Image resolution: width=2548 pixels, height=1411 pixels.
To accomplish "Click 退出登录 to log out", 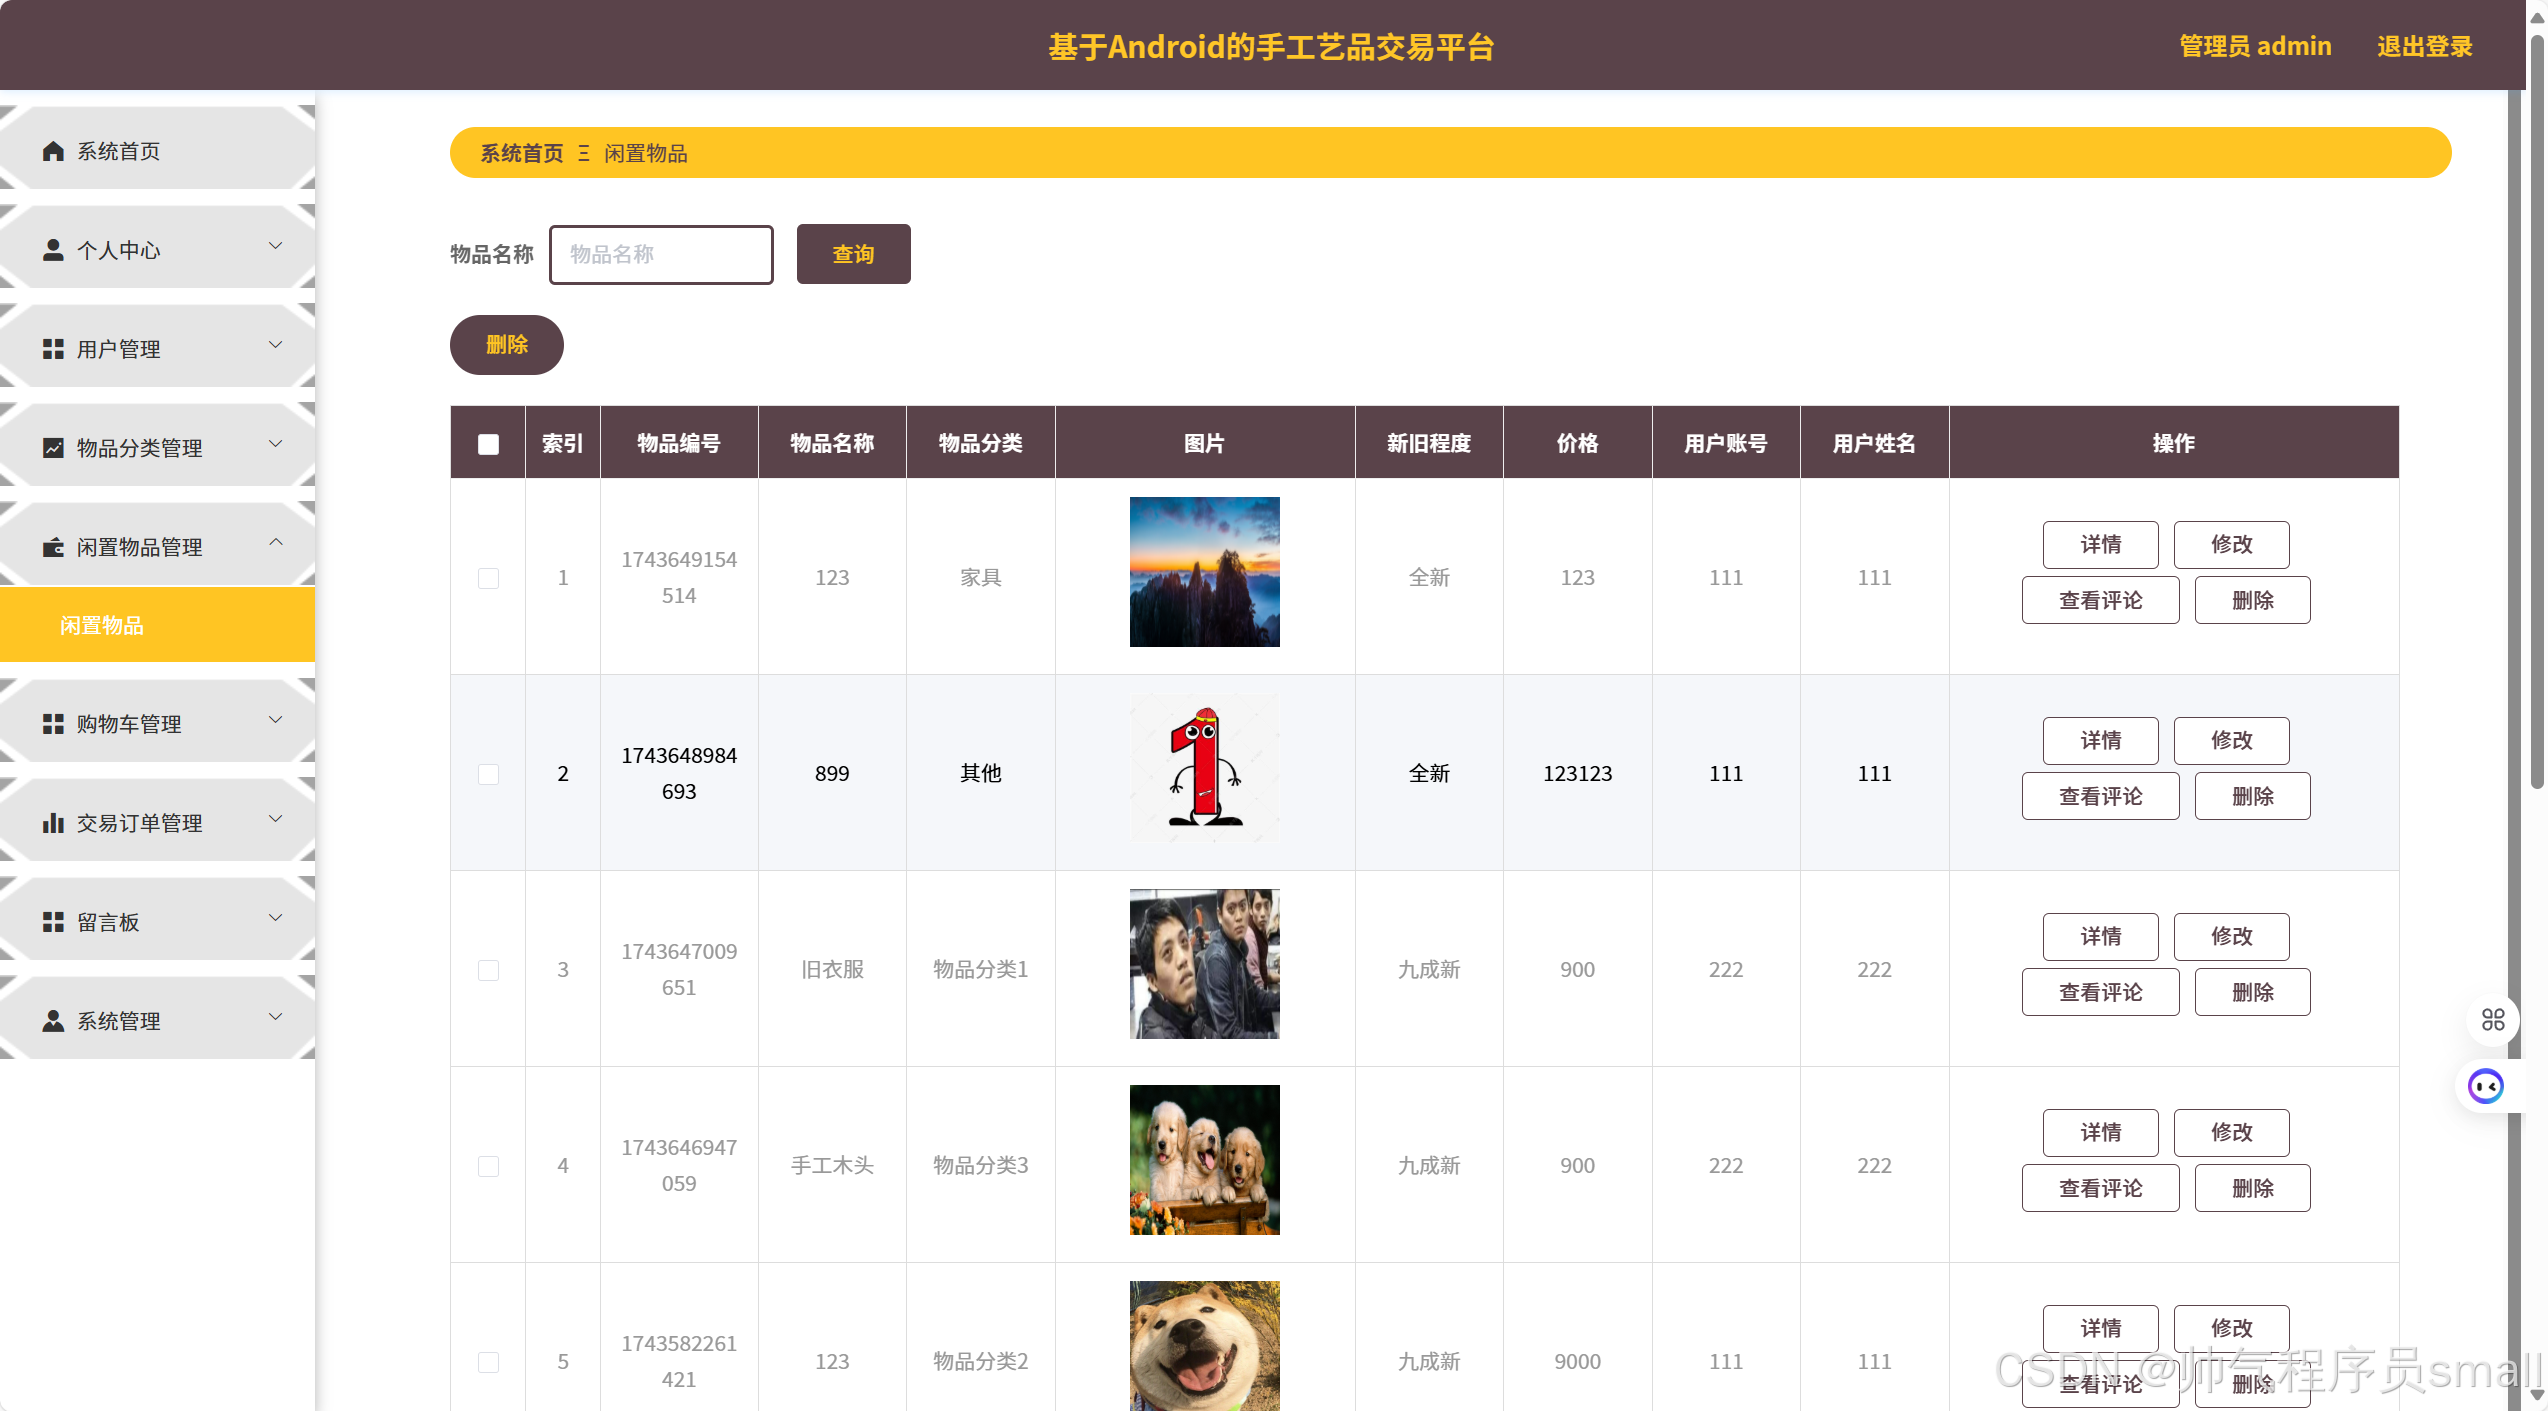I will (x=2424, y=46).
